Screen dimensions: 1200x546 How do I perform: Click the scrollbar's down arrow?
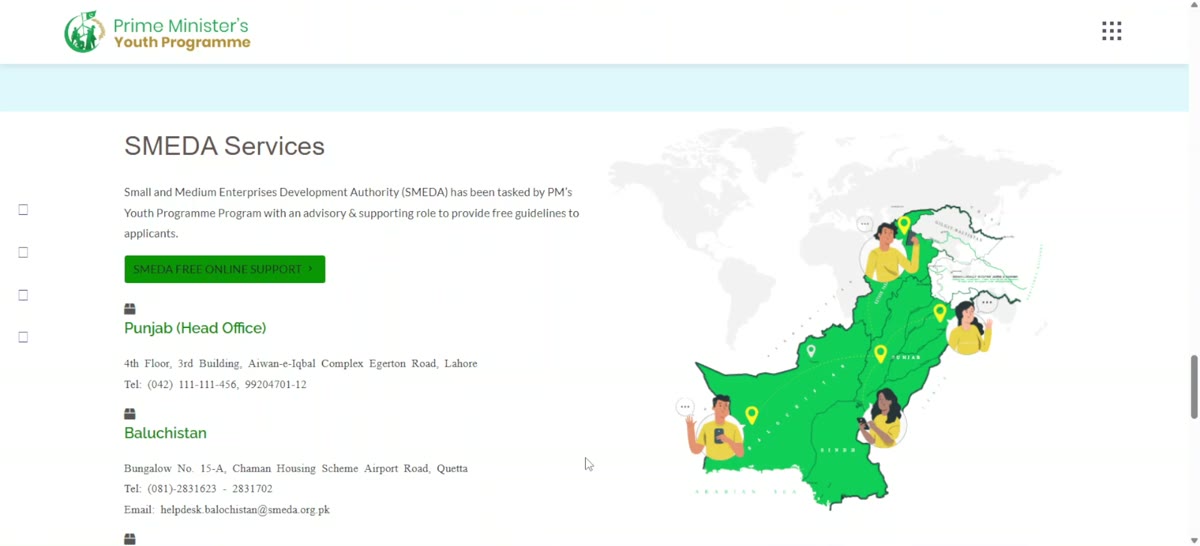1193,540
